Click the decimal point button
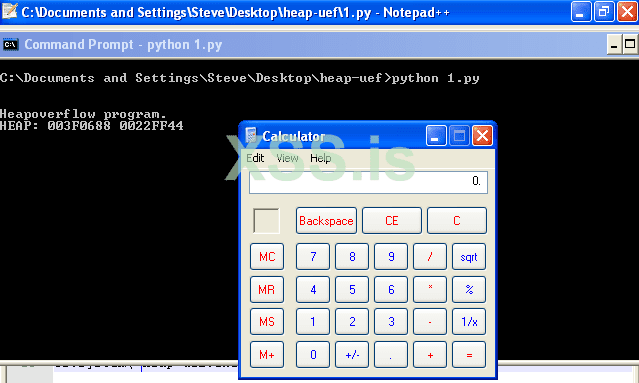Screen dimensions: 639x383 tap(391, 354)
